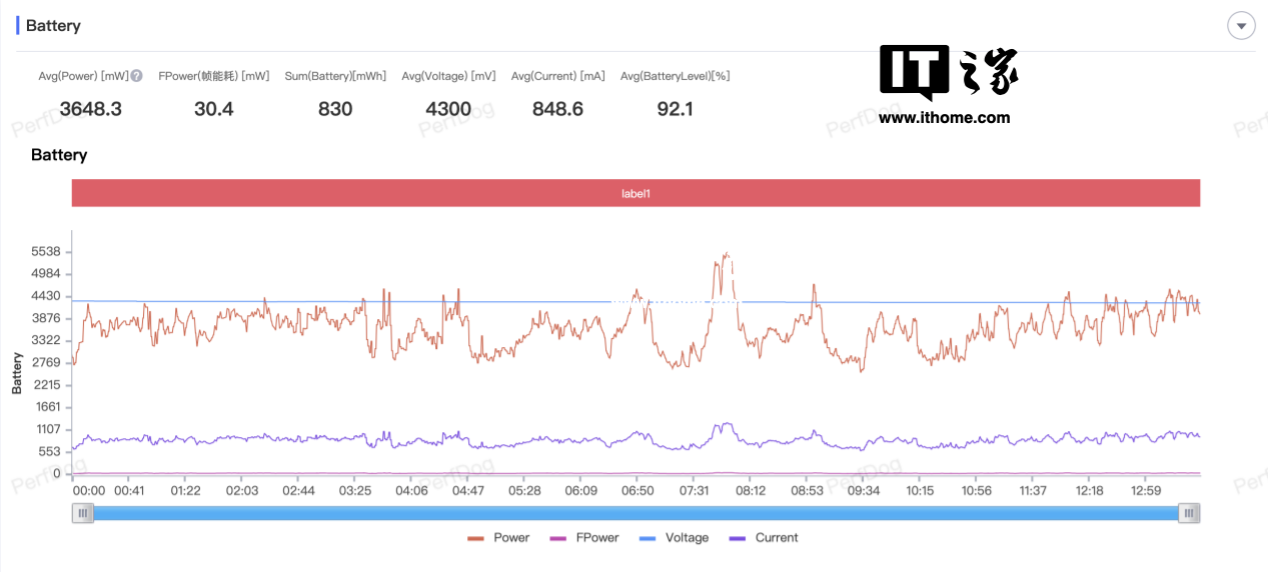Toggle the Power series in the legend

[x=498, y=538]
